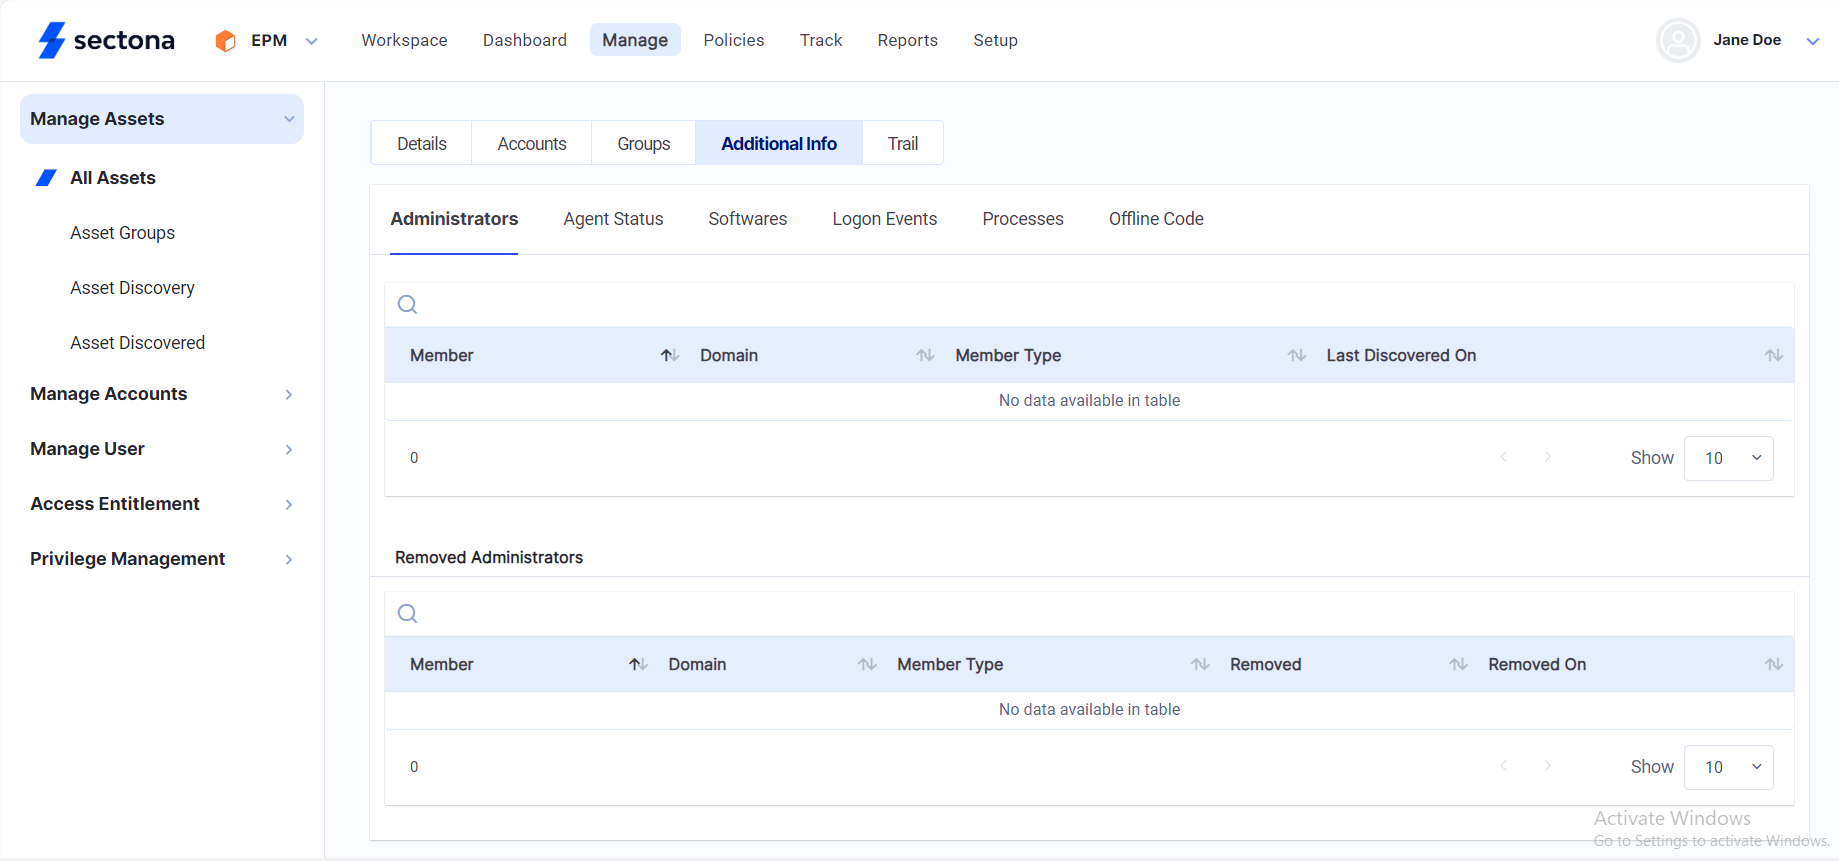The width and height of the screenshot is (1839, 861).
Task: Switch to the Agent Status tab
Action: 613,219
